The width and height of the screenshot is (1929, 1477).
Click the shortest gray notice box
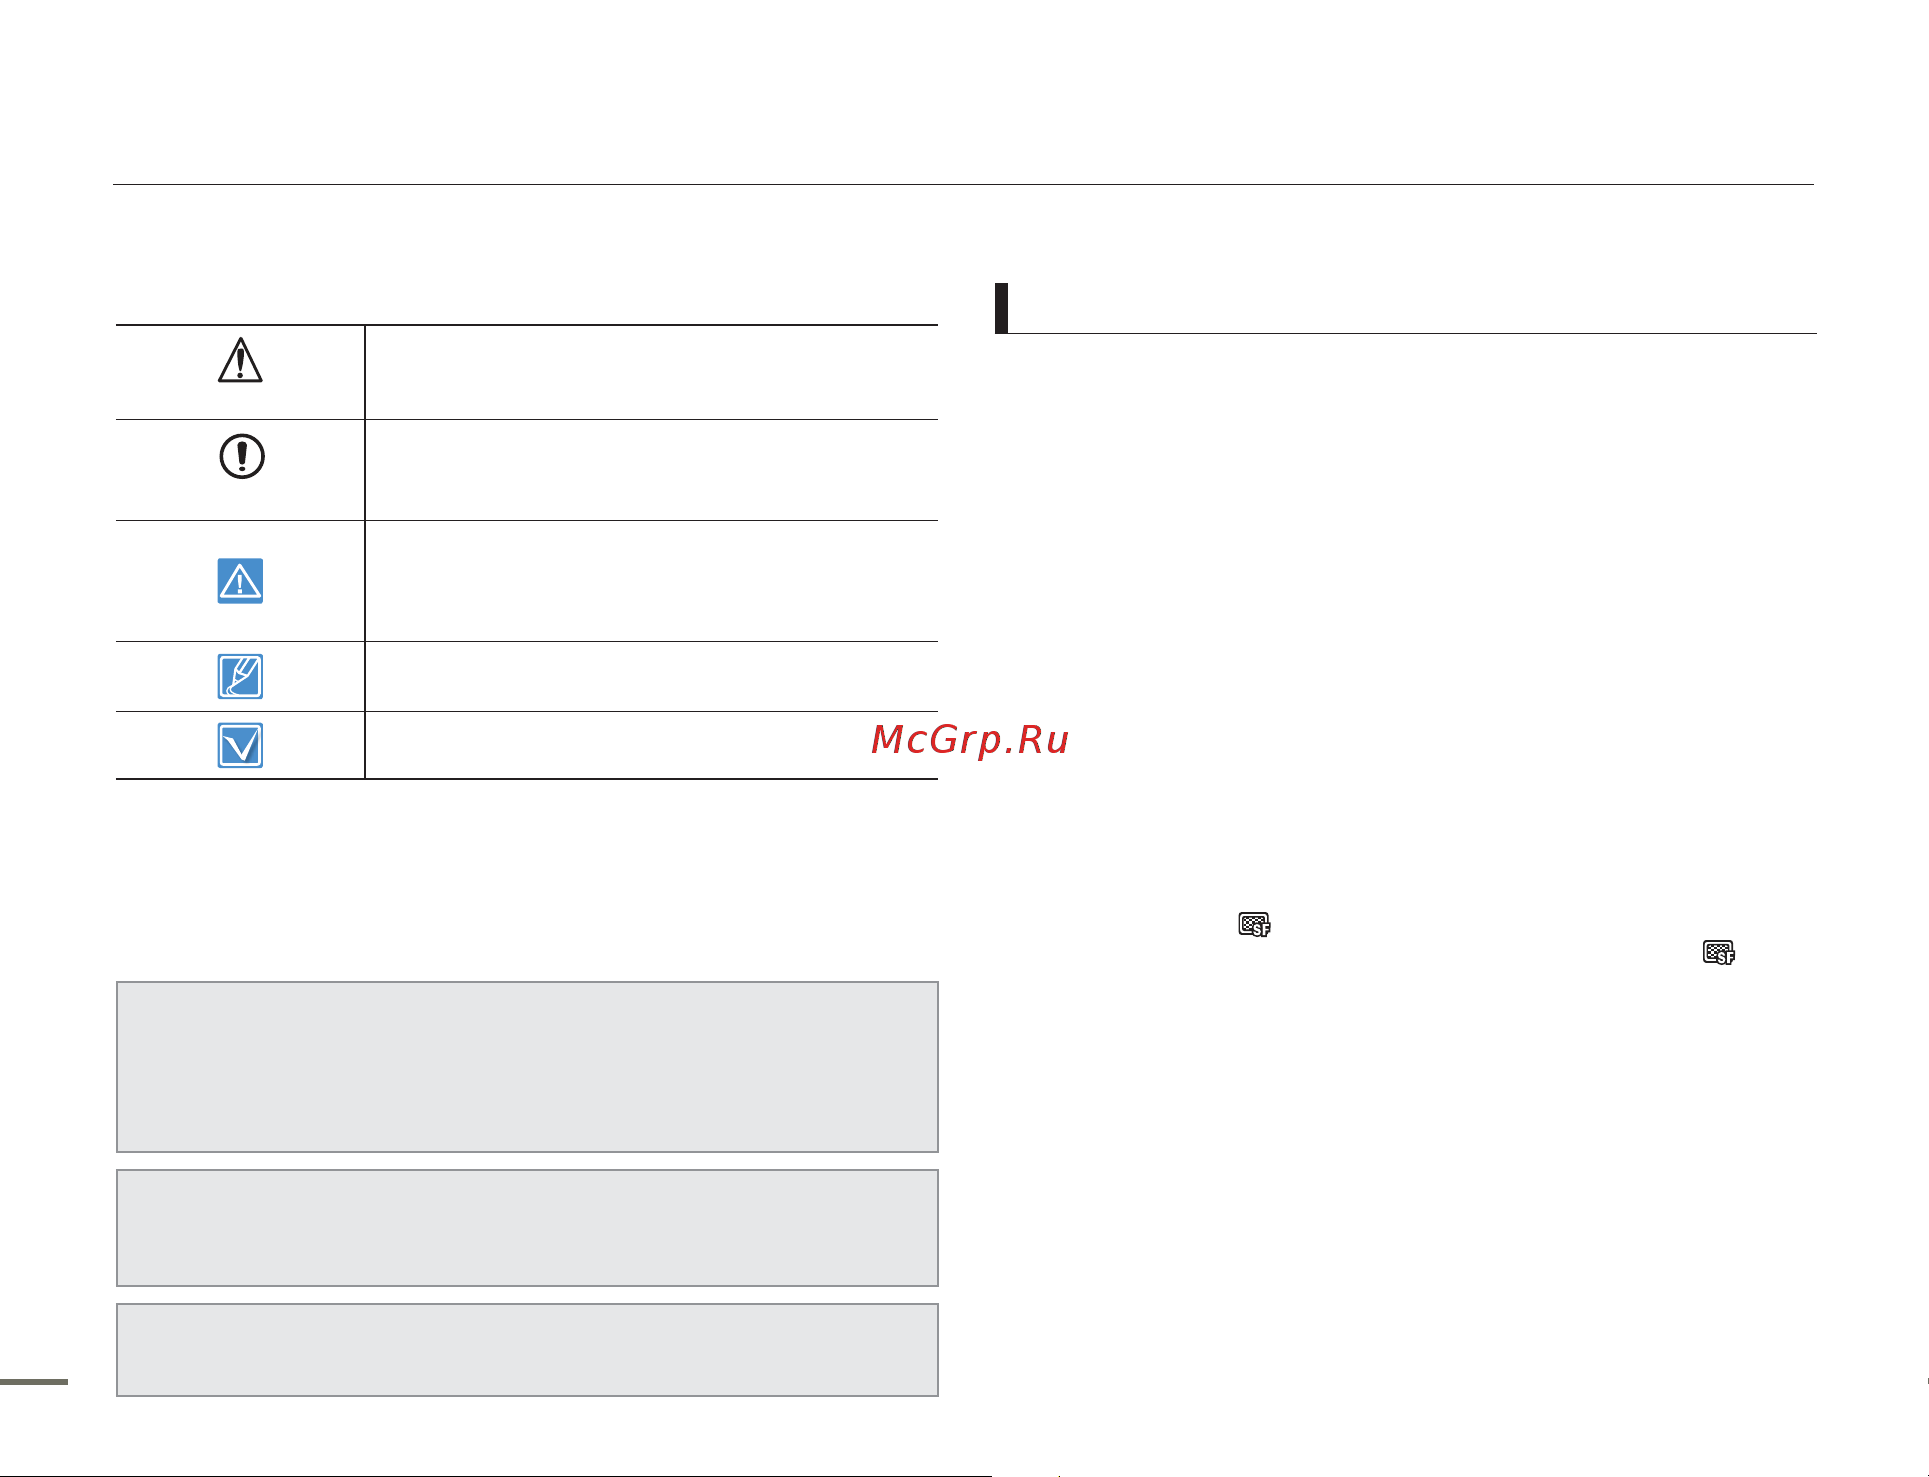527,1350
